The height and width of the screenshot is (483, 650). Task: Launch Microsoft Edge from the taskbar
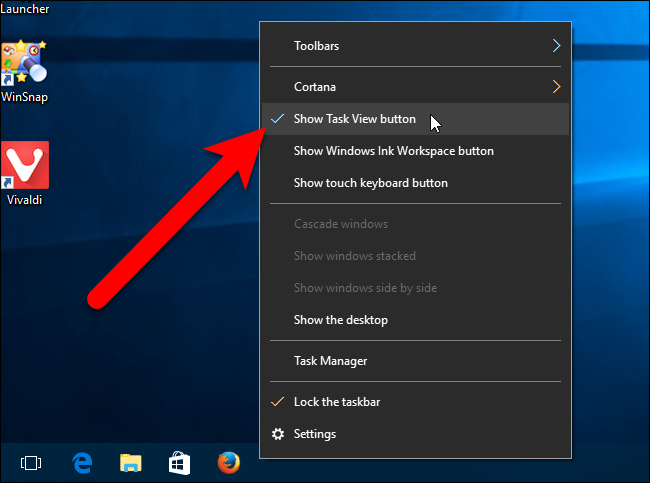point(82,463)
